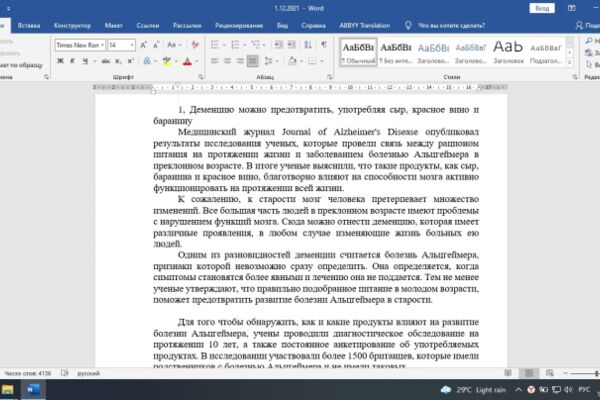This screenshot has height=400, width=600.
Task: Decrease the font size with the shrink icon
Action: 156,45
